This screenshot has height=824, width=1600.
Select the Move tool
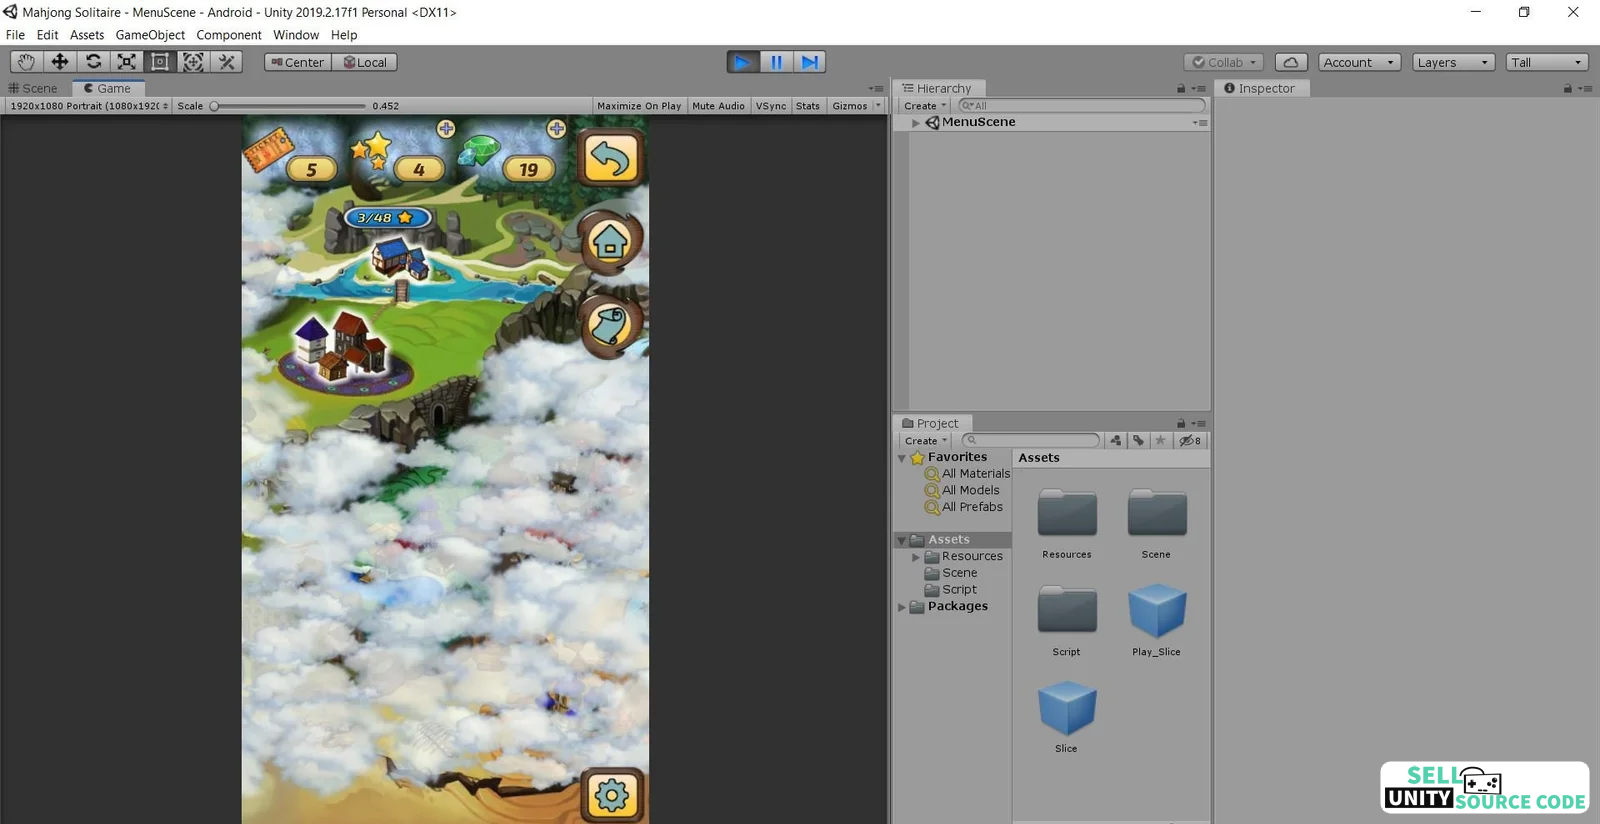coord(60,62)
